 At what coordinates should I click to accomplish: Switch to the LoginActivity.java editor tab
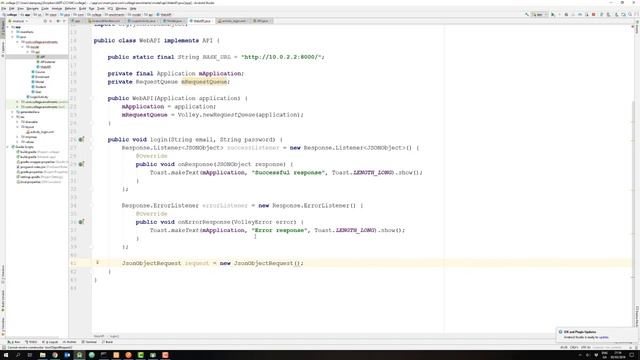pyautogui.click(x=142, y=21)
